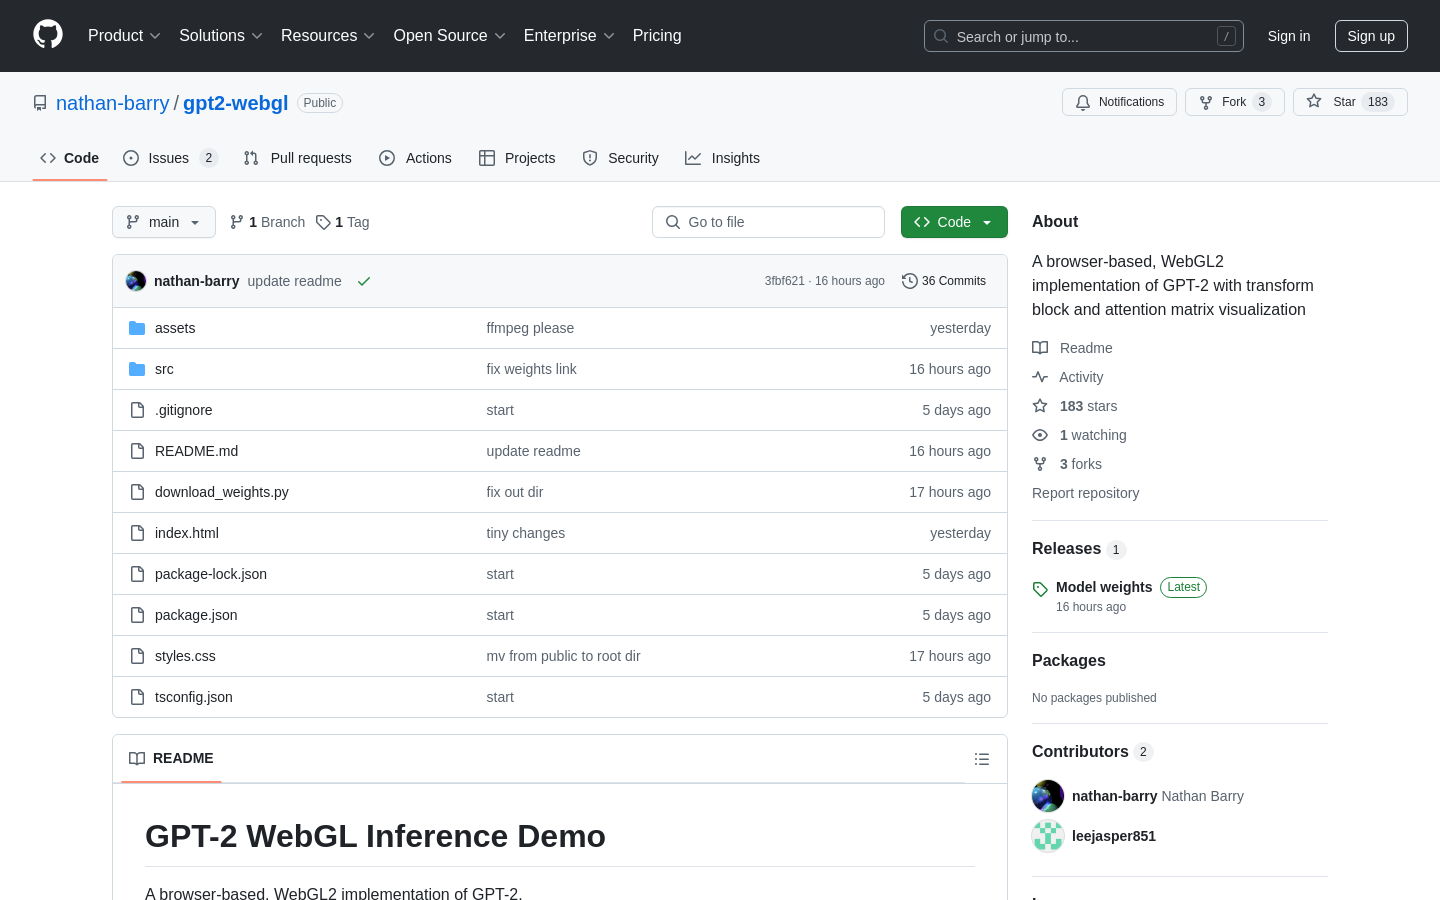Click the Search or jump to field
The width and height of the screenshot is (1440, 900).
(x=1084, y=36)
